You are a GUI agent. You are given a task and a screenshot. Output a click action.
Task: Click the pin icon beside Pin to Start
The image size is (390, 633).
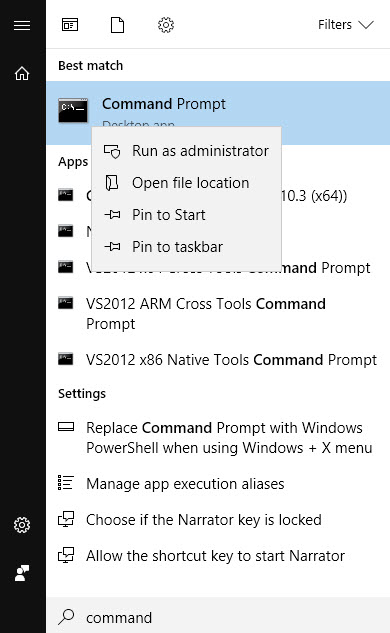point(112,215)
